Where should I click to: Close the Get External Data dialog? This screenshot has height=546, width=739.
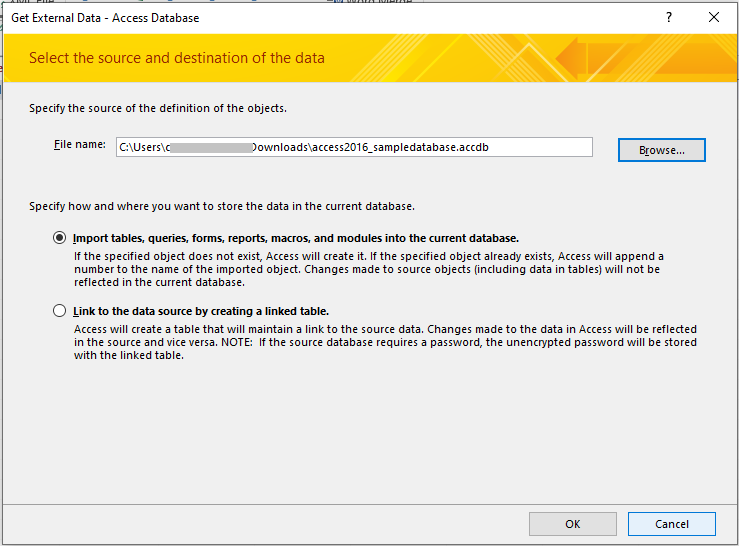click(x=714, y=17)
